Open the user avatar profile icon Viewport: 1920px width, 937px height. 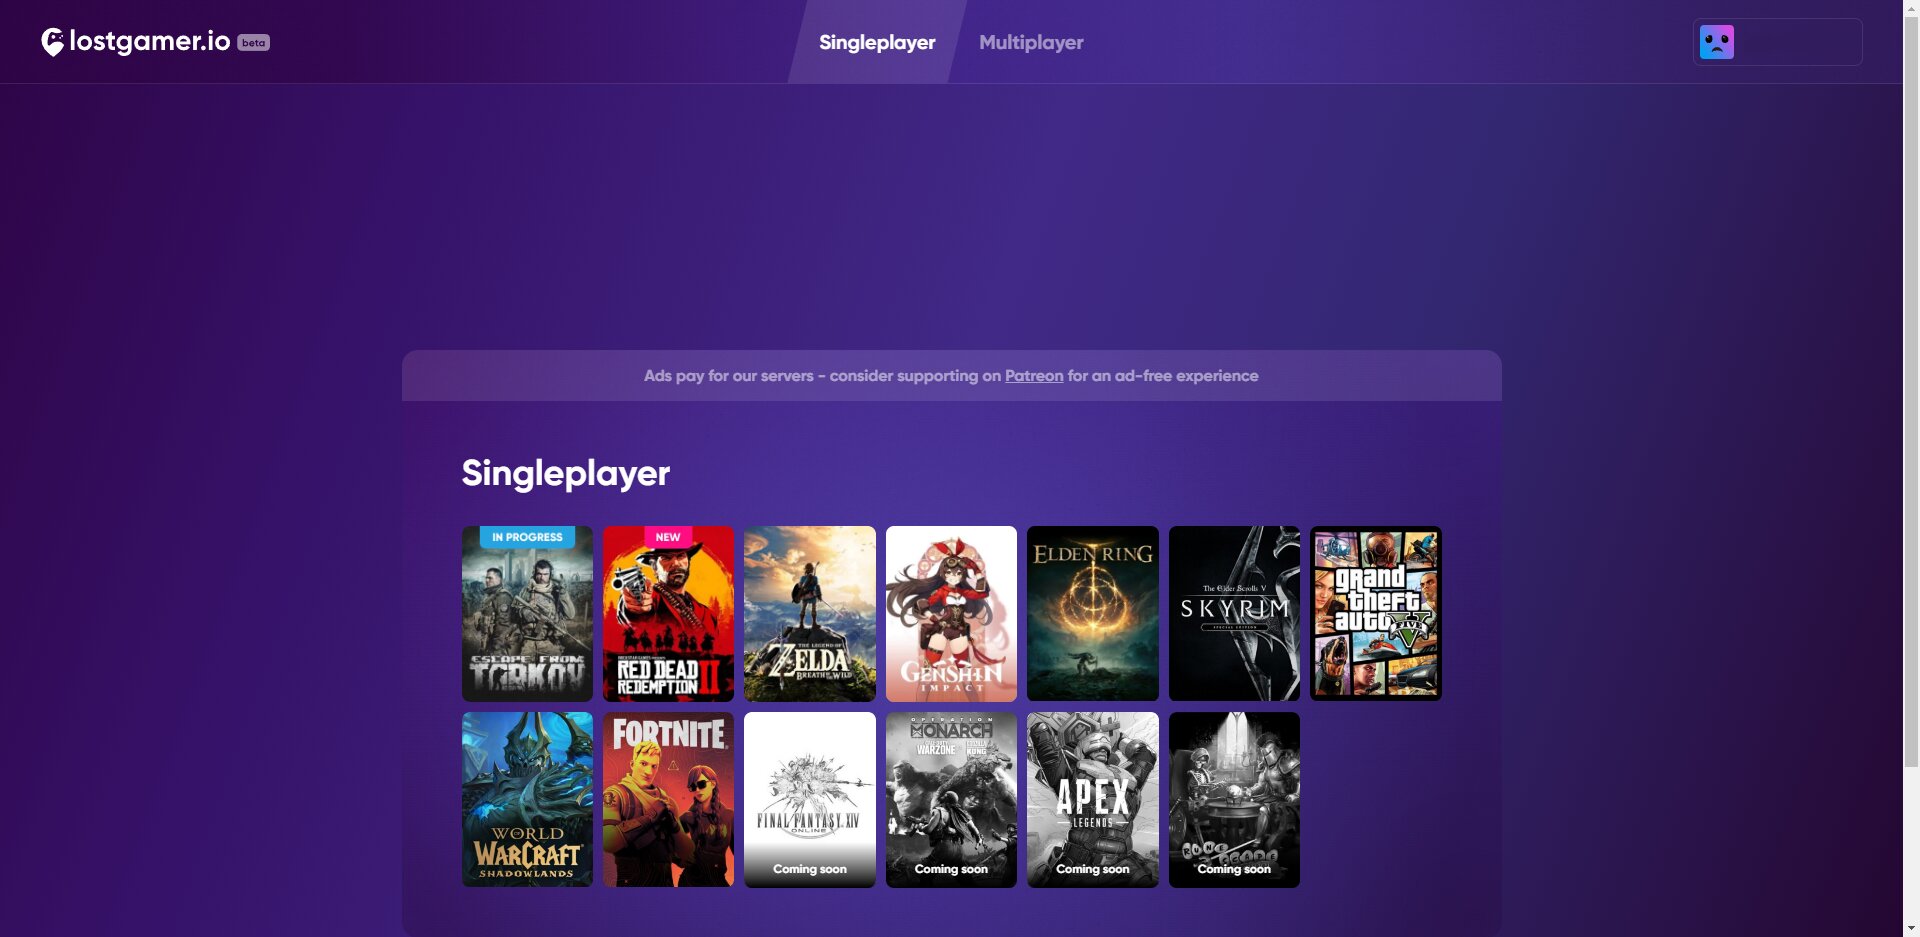pos(1717,42)
